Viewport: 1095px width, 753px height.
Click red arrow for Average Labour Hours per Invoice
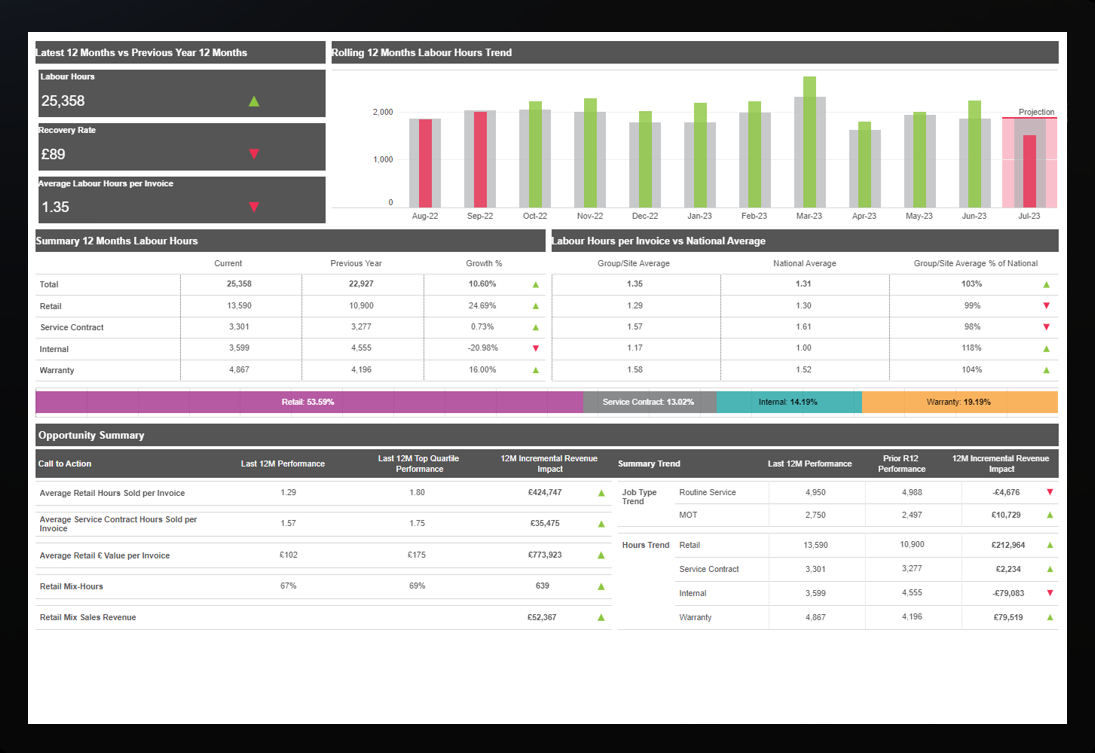(254, 207)
